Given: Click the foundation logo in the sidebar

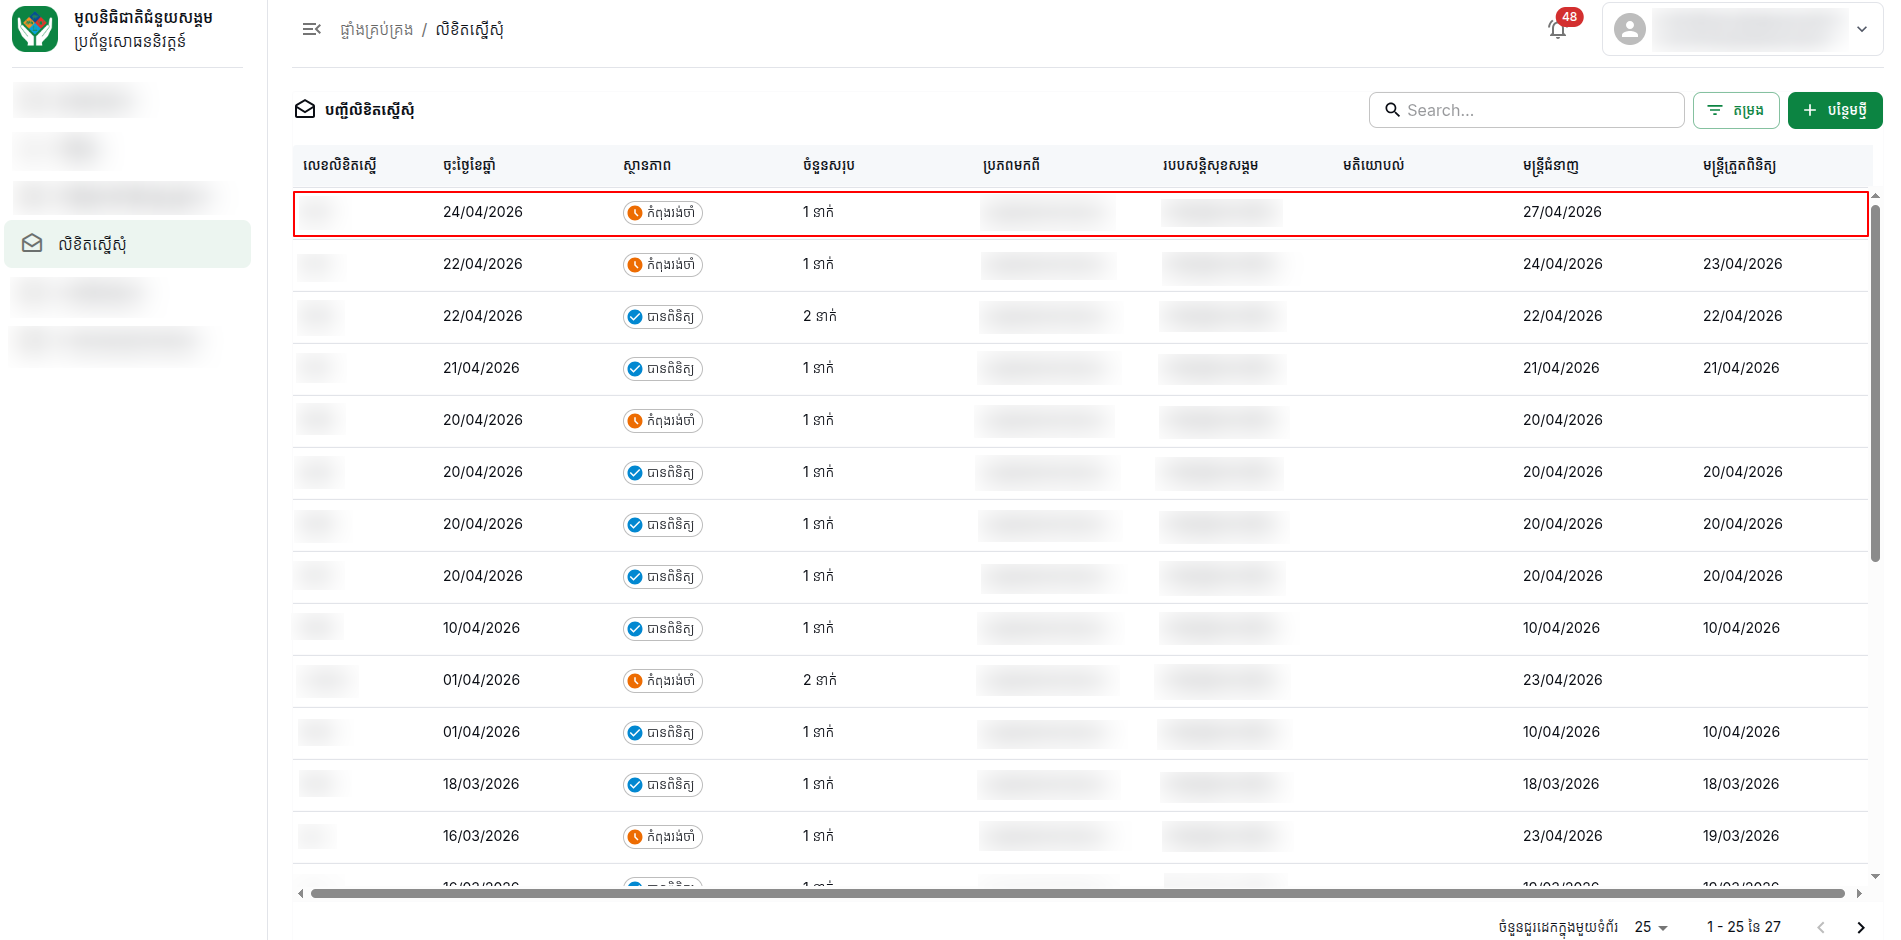Looking at the screenshot, I should click(x=35, y=29).
